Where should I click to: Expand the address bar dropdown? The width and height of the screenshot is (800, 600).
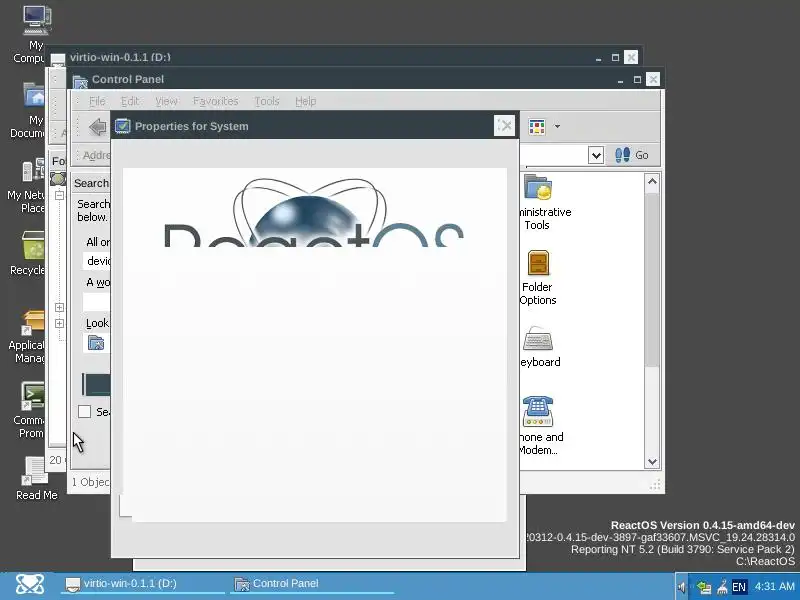pyautogui.click(x=596, y=155)
